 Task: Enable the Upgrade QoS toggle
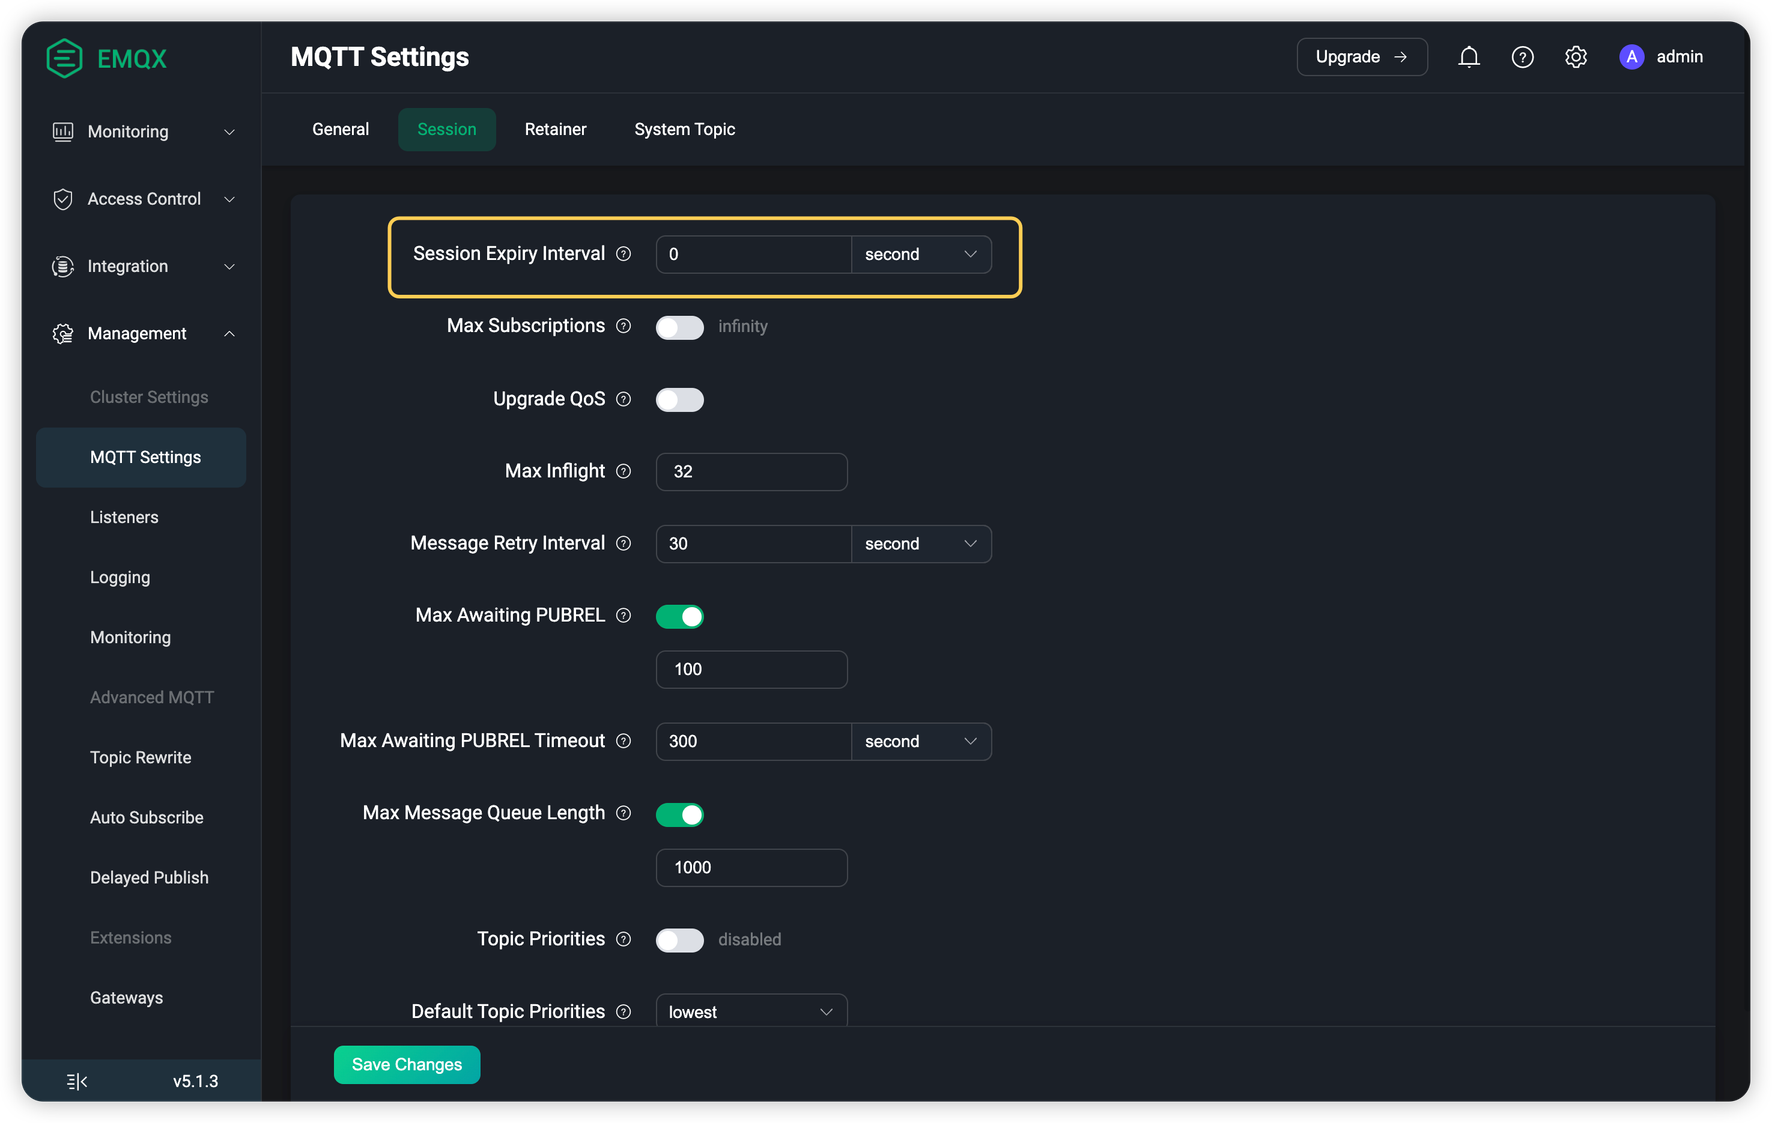680,400
